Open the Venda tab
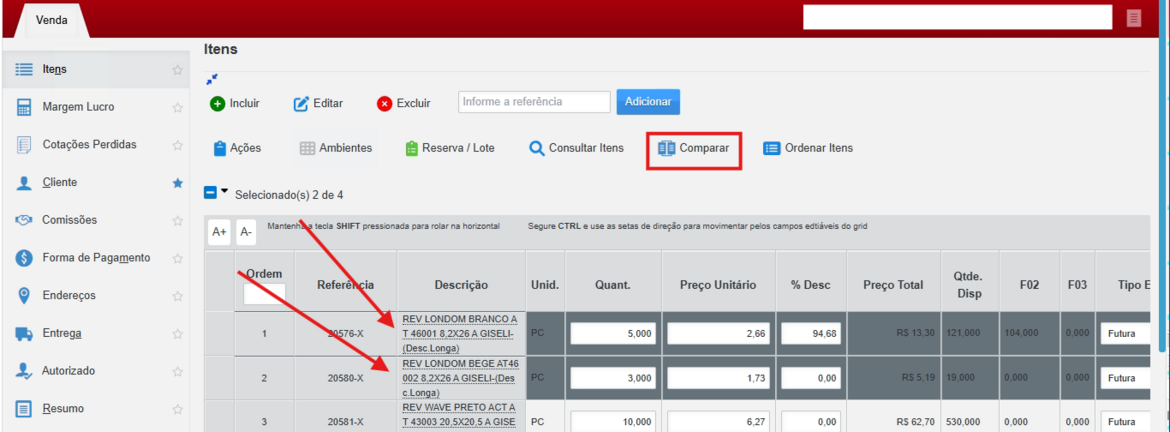 pos(51,20)
